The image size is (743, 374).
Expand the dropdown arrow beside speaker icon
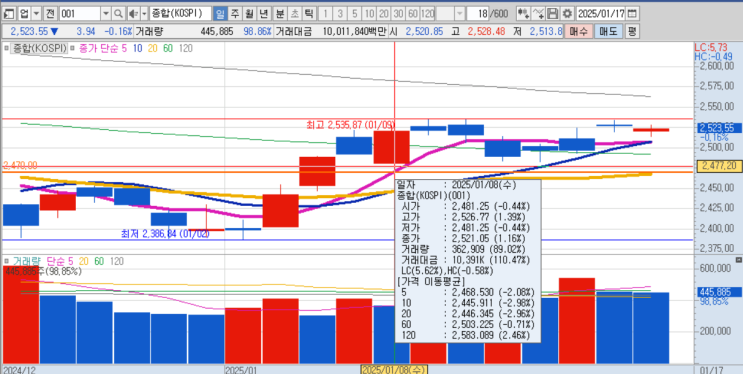coord(144,13)
